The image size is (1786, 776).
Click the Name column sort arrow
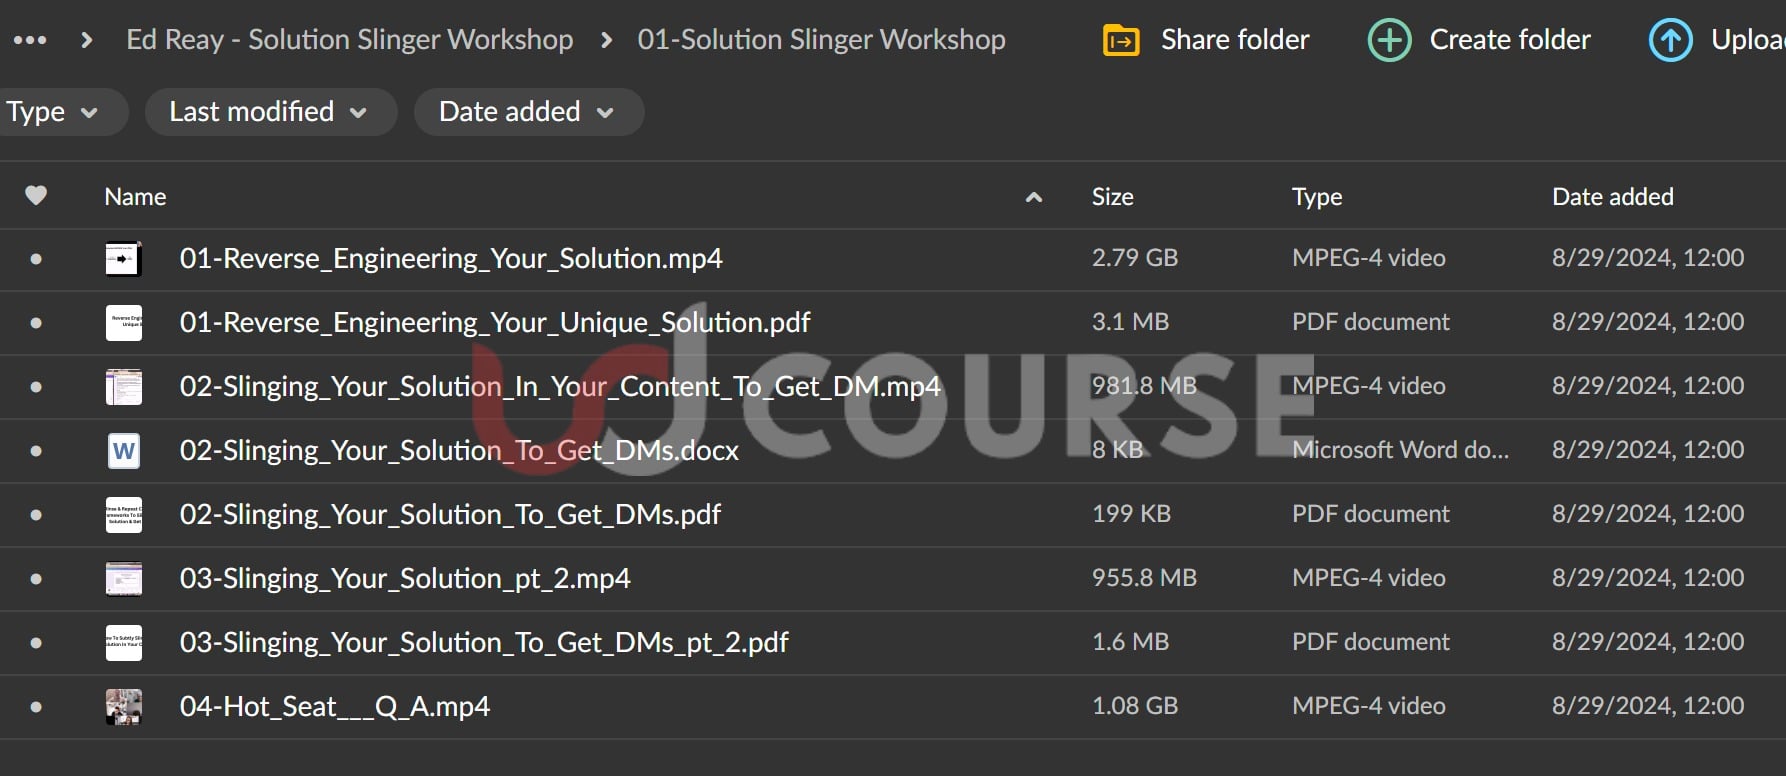(x=1033, y=197)
